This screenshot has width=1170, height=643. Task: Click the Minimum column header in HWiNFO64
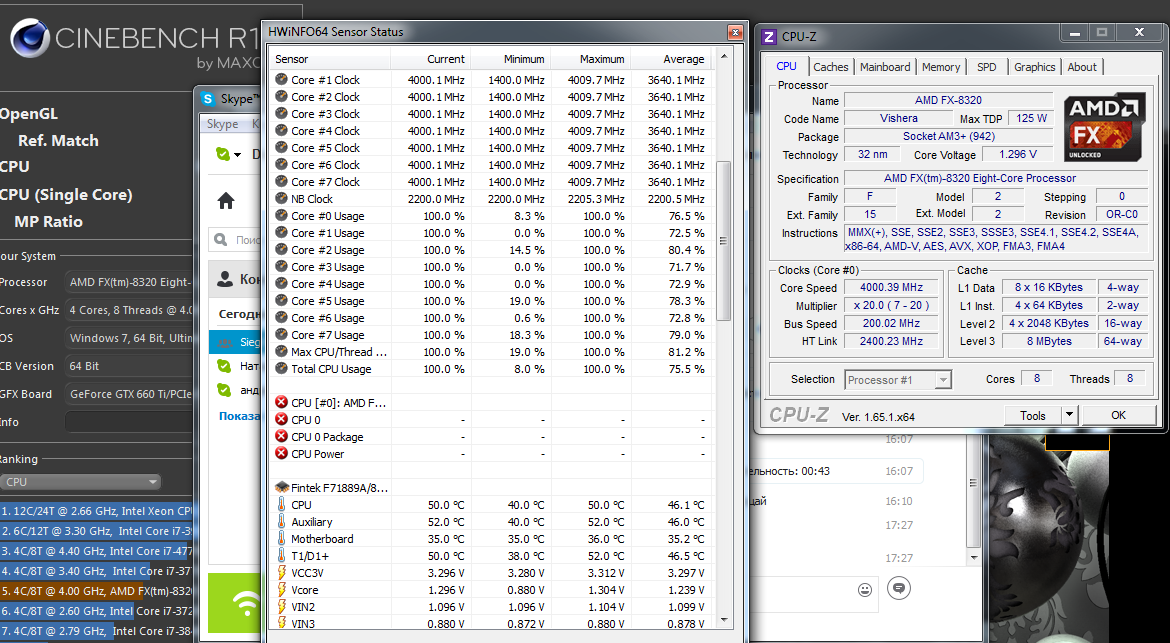(510, 59)
